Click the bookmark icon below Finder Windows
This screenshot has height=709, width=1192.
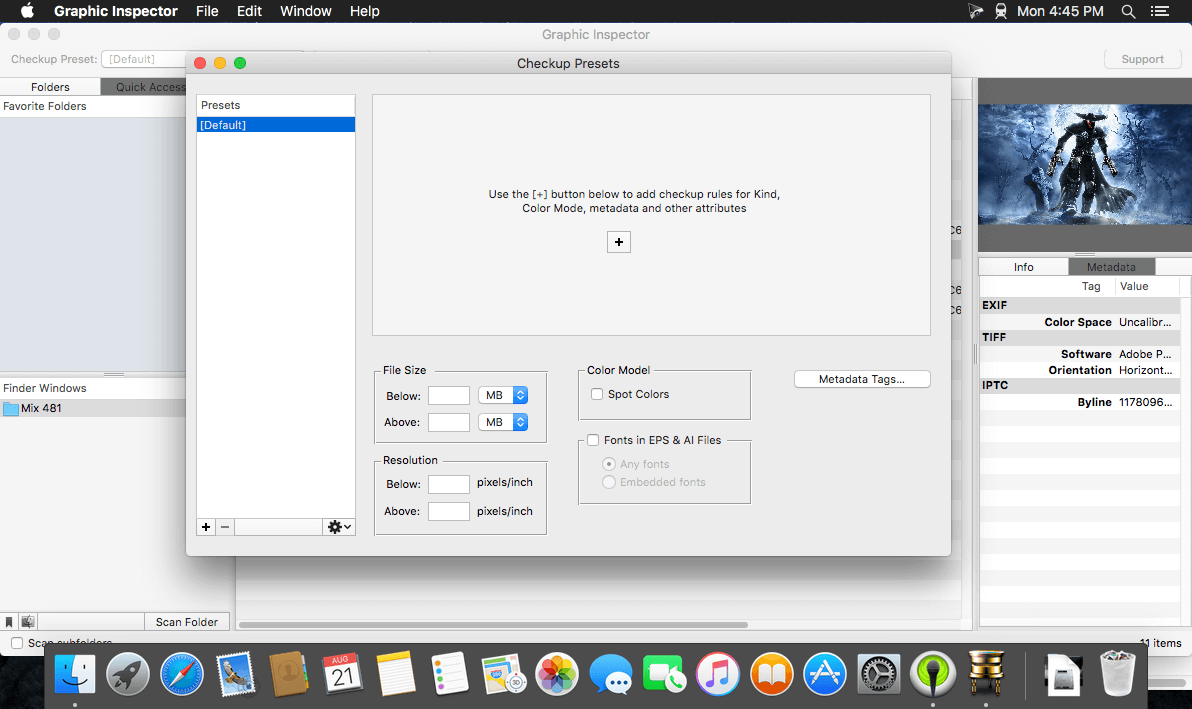10,622
